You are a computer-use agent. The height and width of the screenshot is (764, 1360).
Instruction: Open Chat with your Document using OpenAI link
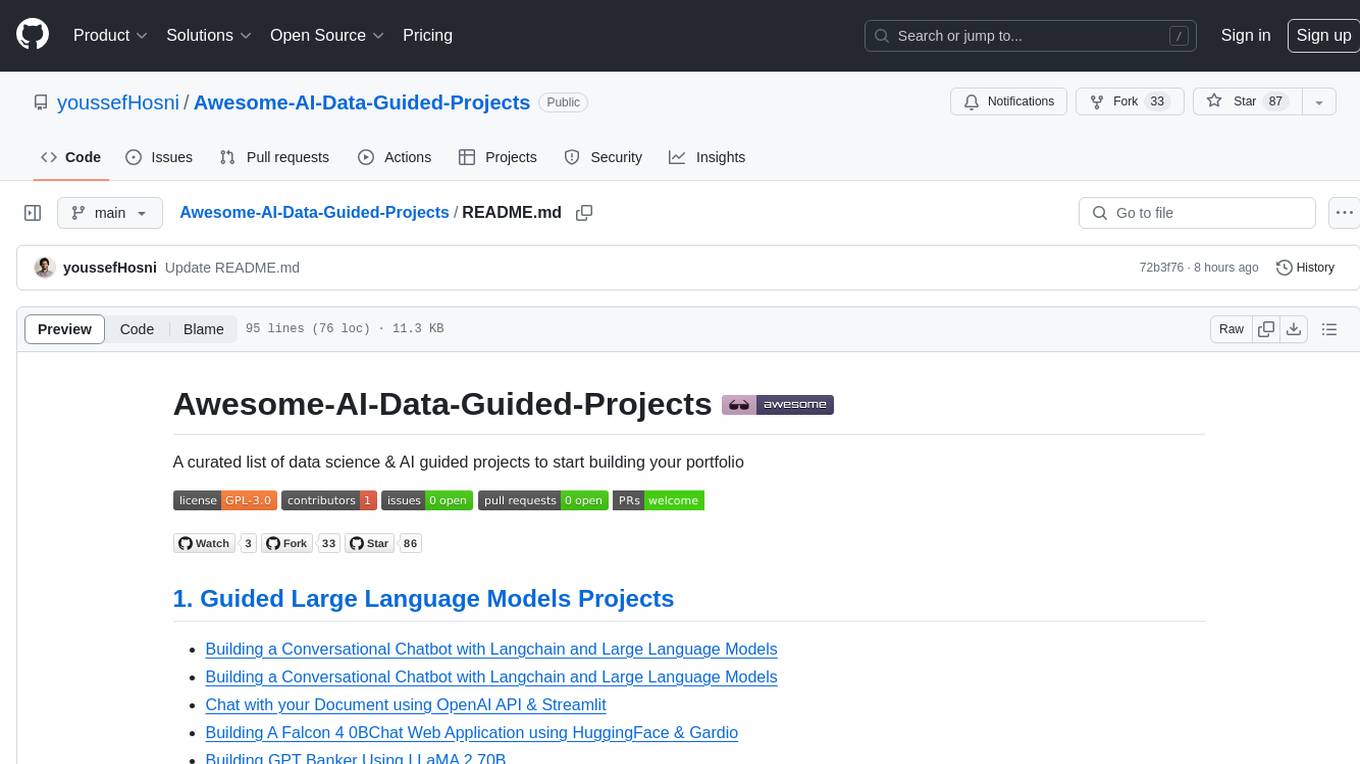405,705
